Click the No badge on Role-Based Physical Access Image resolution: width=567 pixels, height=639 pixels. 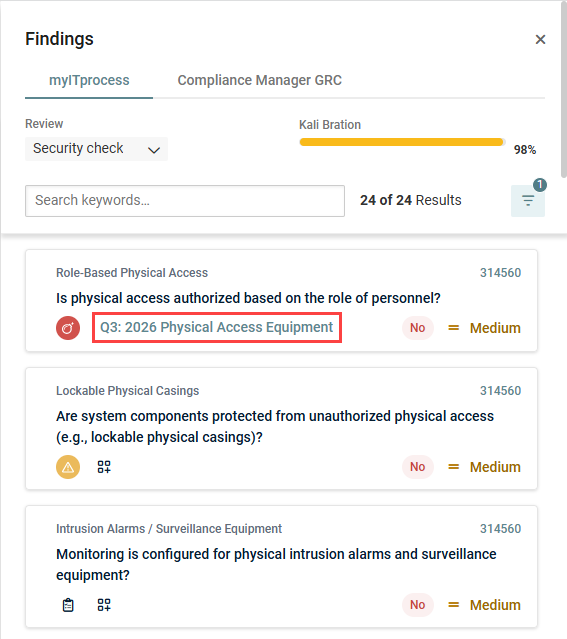417,328
